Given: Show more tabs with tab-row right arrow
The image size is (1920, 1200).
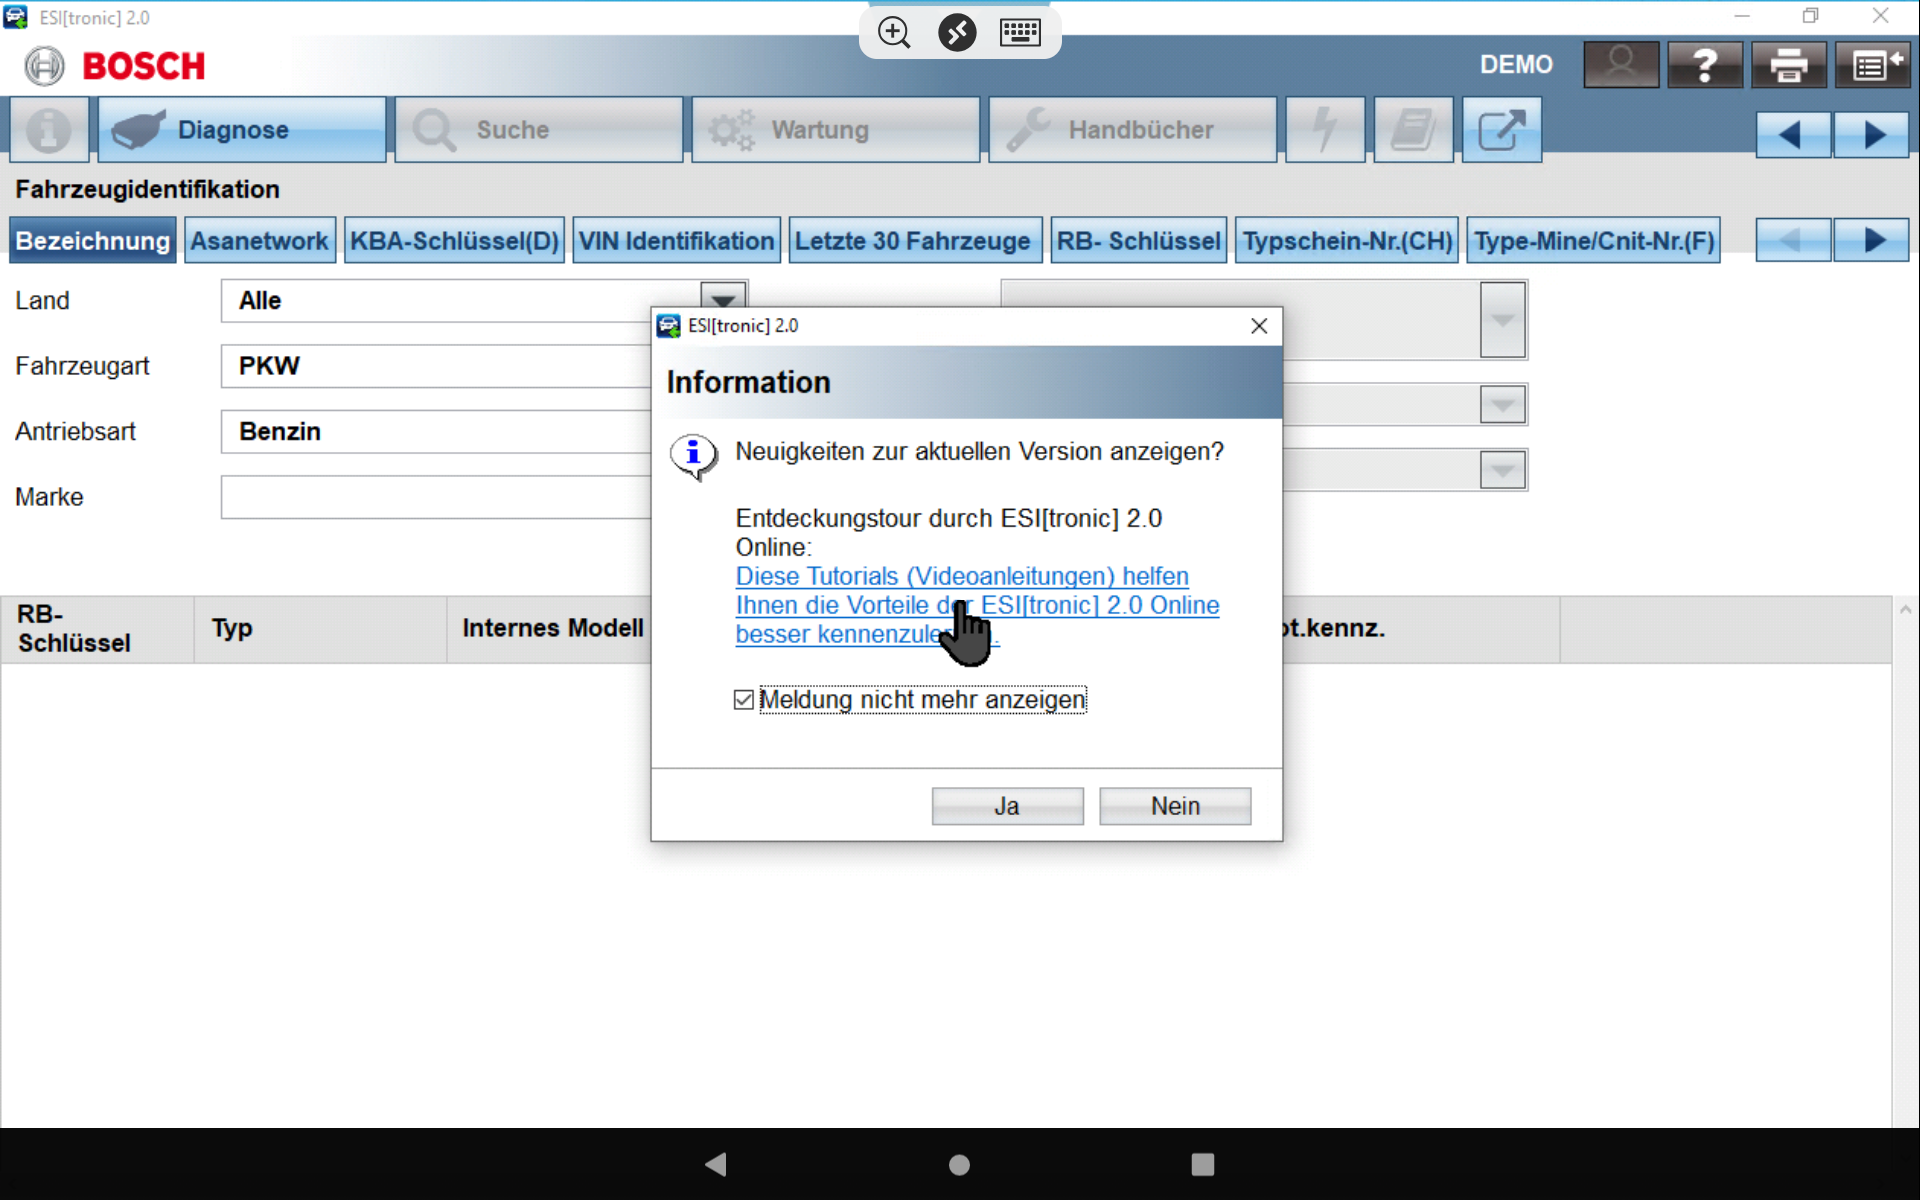Looking at the screenshot, I should tap(1872, 241).
